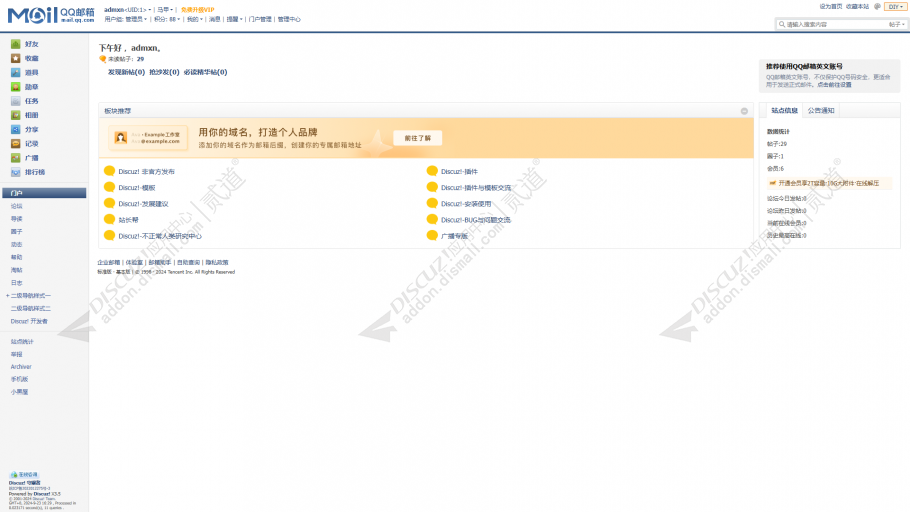Image resolution: width=910 pixels, height=512 pixels.
Task: Click the avatar icon in domain banner
Action: pyautogui.click(x=121, y=138)
